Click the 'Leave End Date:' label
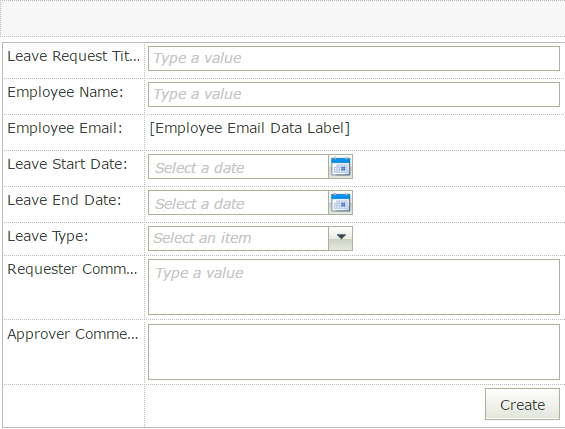The image size is (565, 429). [x=64, y=200]
